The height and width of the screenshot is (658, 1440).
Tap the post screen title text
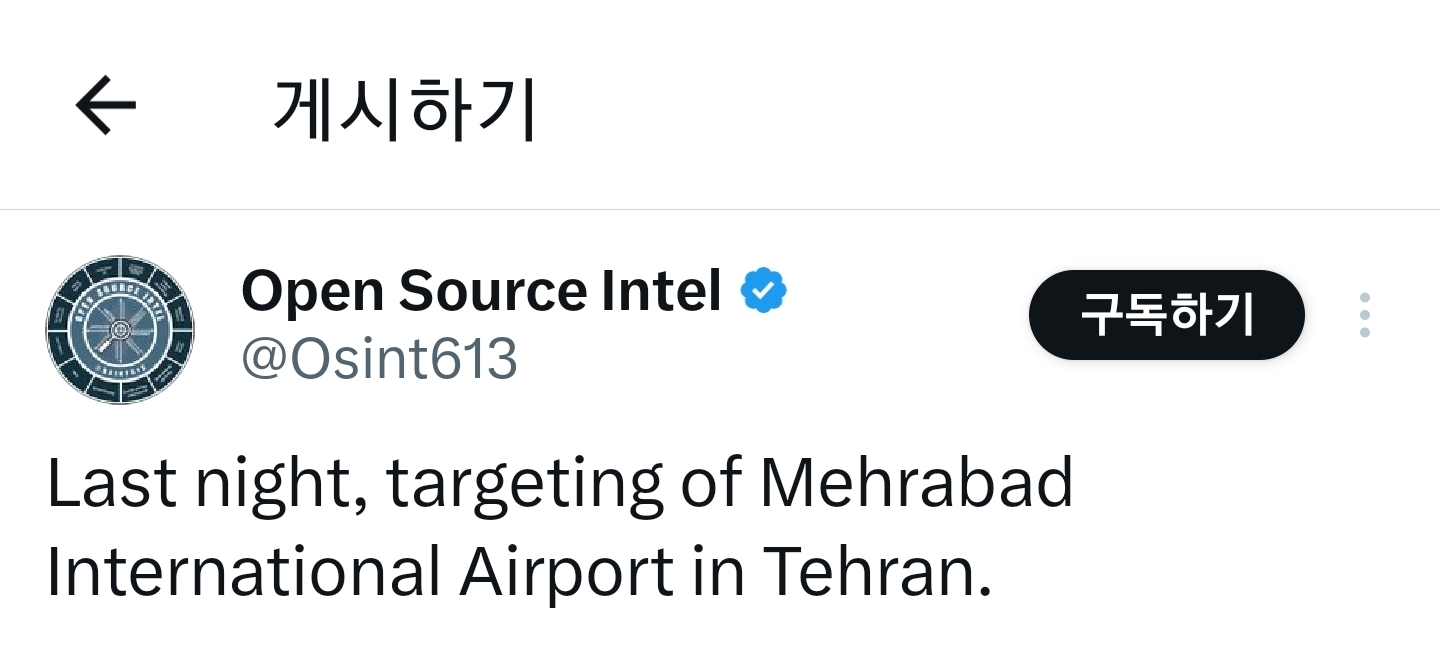tap(402, 104)
